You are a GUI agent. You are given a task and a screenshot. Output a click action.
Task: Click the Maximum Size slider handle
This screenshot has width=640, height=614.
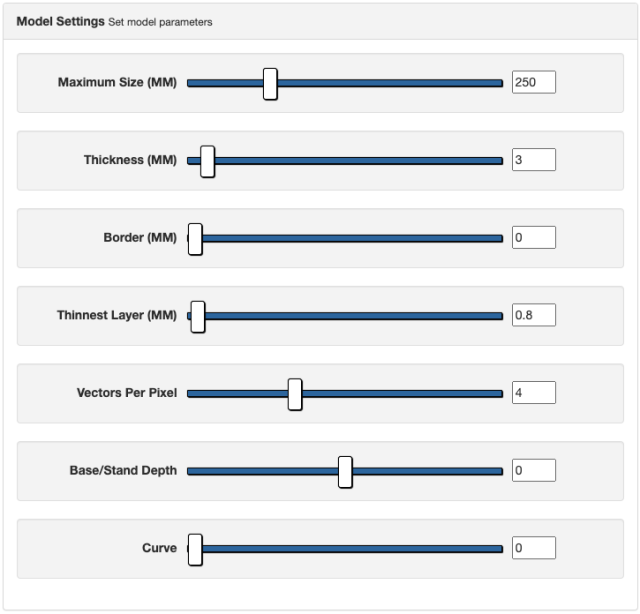[270, 83]
